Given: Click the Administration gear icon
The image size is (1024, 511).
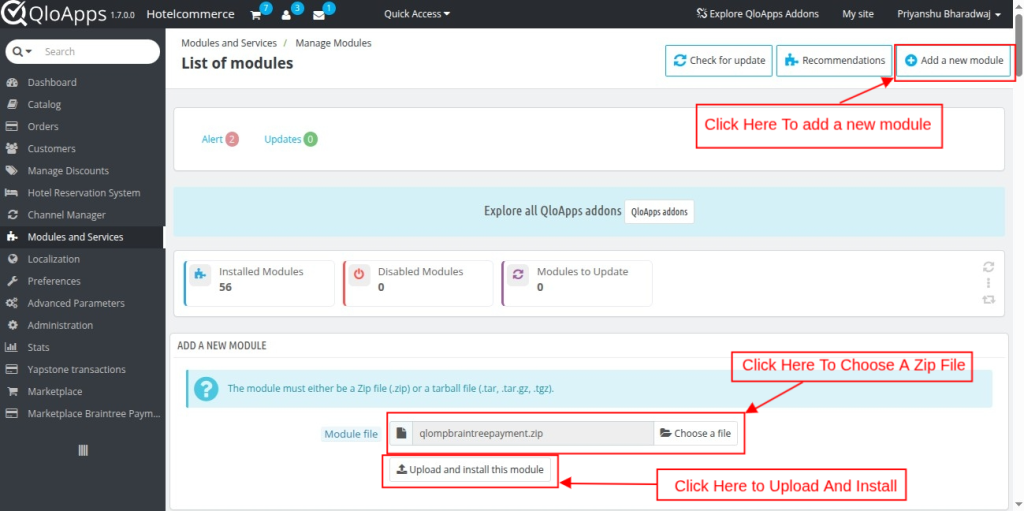Looking at the screenshot, I should click(12, 325).
